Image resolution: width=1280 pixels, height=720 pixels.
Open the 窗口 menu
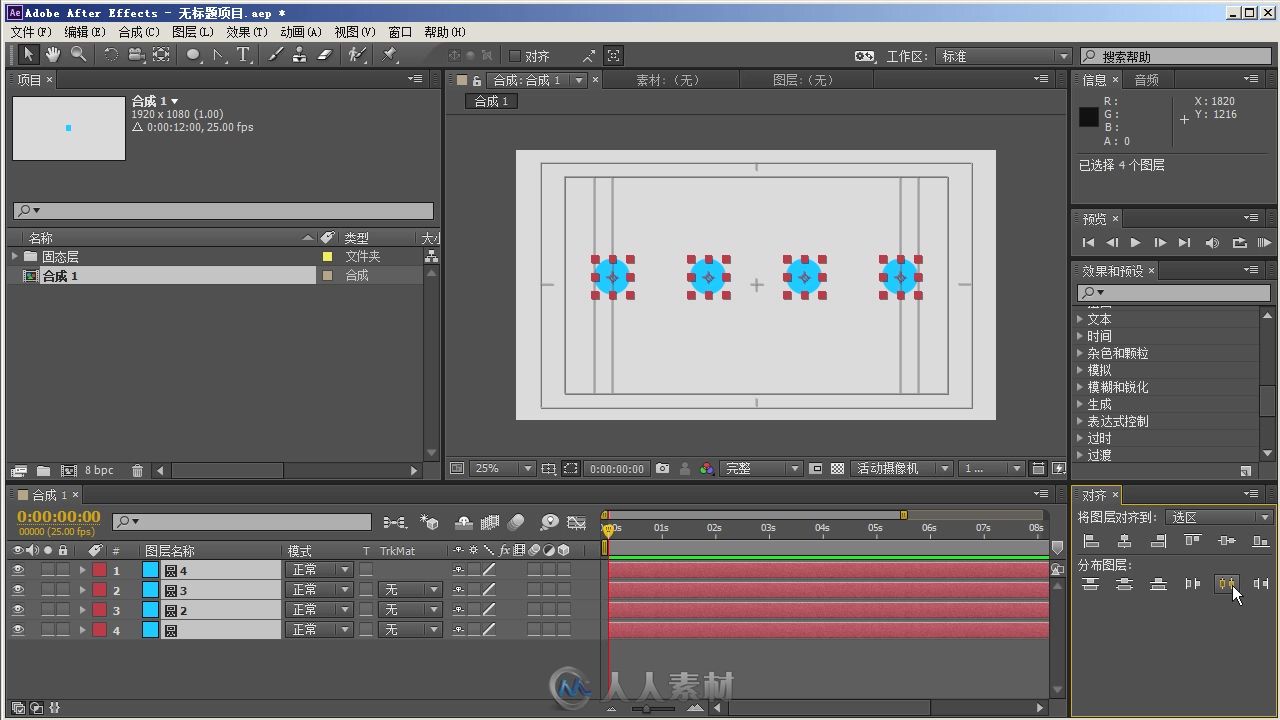[400, 32]
